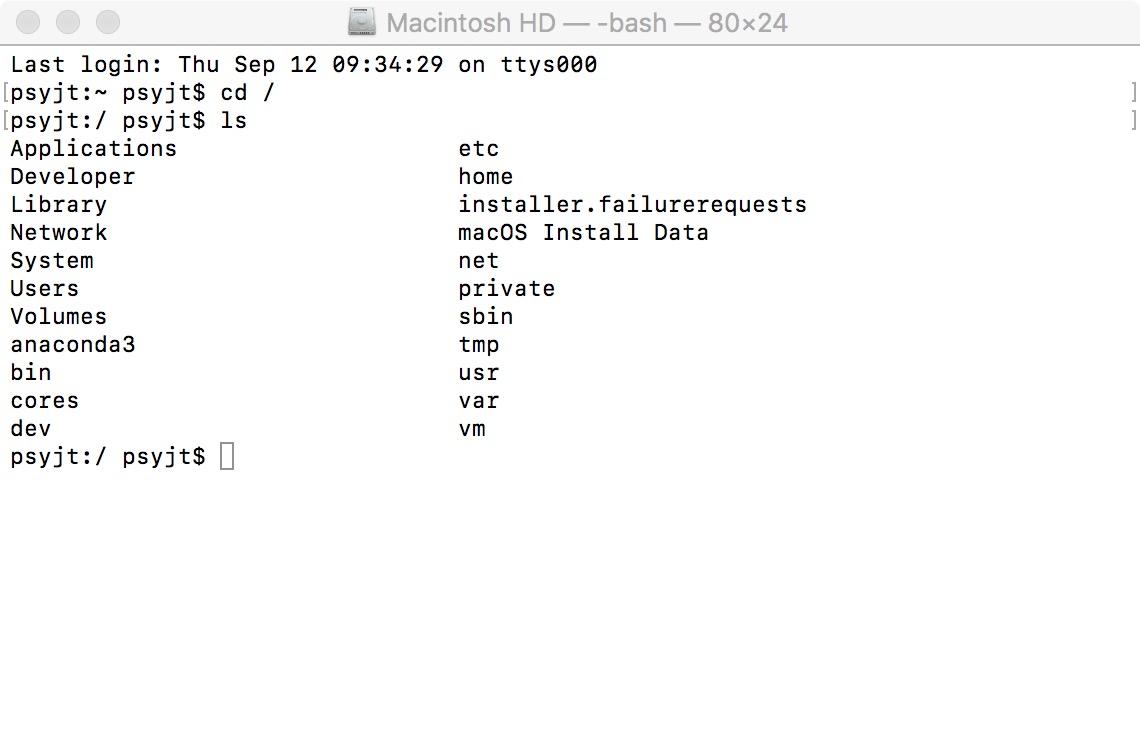The width and height of the screenshot is (1140, 732).
Task: Click the "ls" command text
Action: (233, 121)
